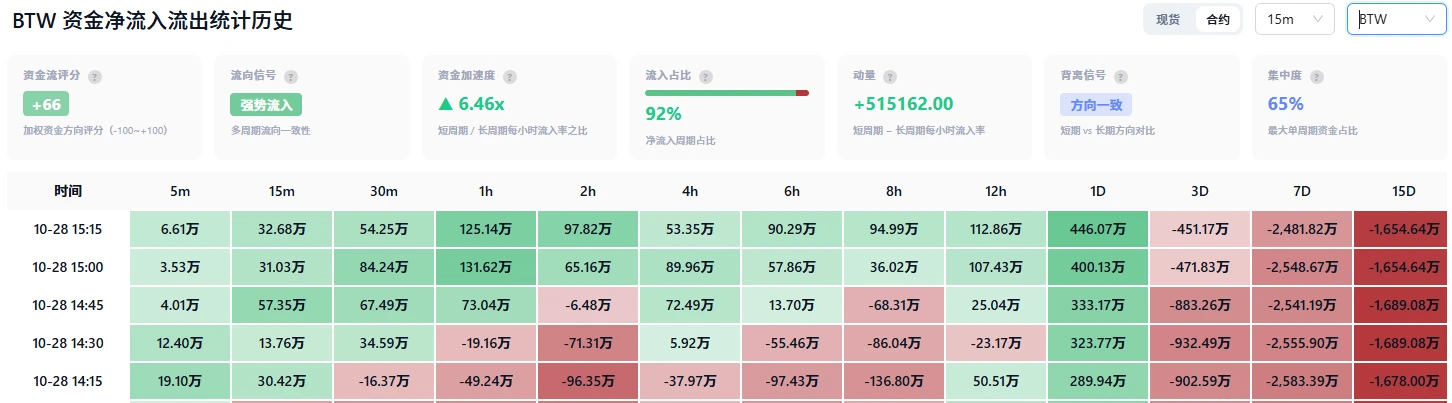Select the 4h column header
The image size is (1452, 403).
[690, 191]
